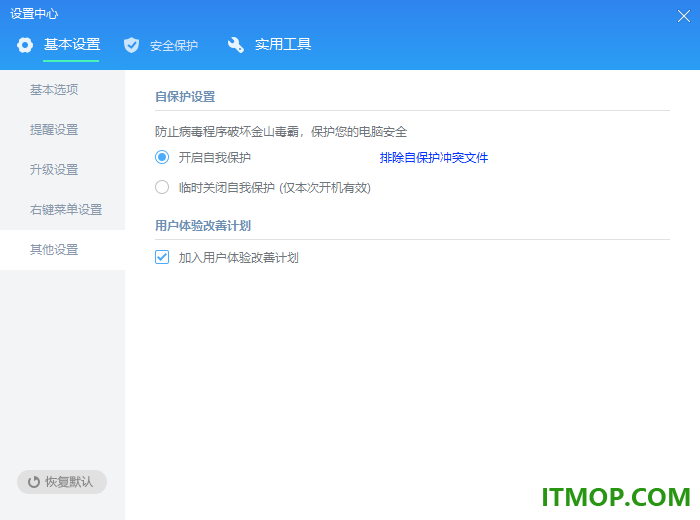This screenshot has width=700, height=520.
Task: Close the 设置中心 window
Action: pos(683,16)
